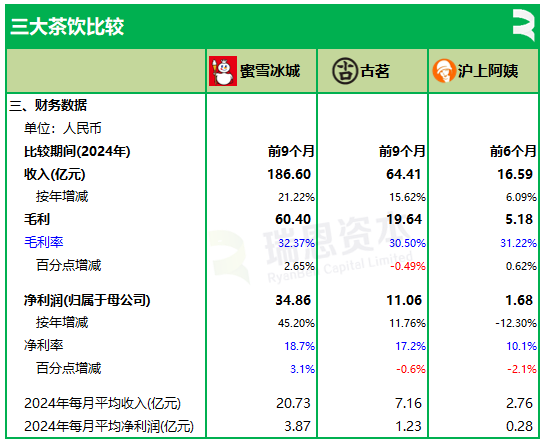
Task: Select Mixue revenue value 186.60
Action: tap(289, 174)
